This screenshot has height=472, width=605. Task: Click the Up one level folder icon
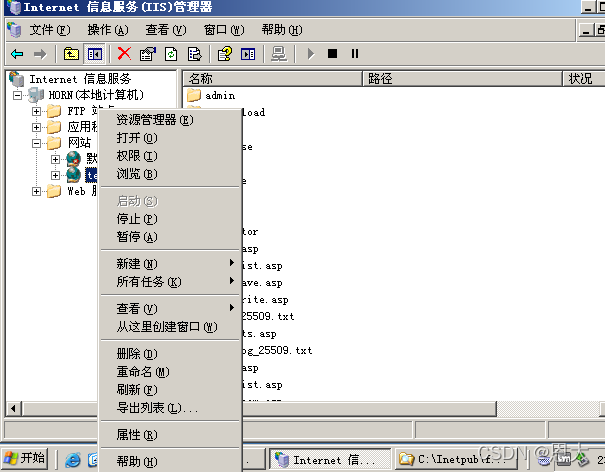coord(71,54)
